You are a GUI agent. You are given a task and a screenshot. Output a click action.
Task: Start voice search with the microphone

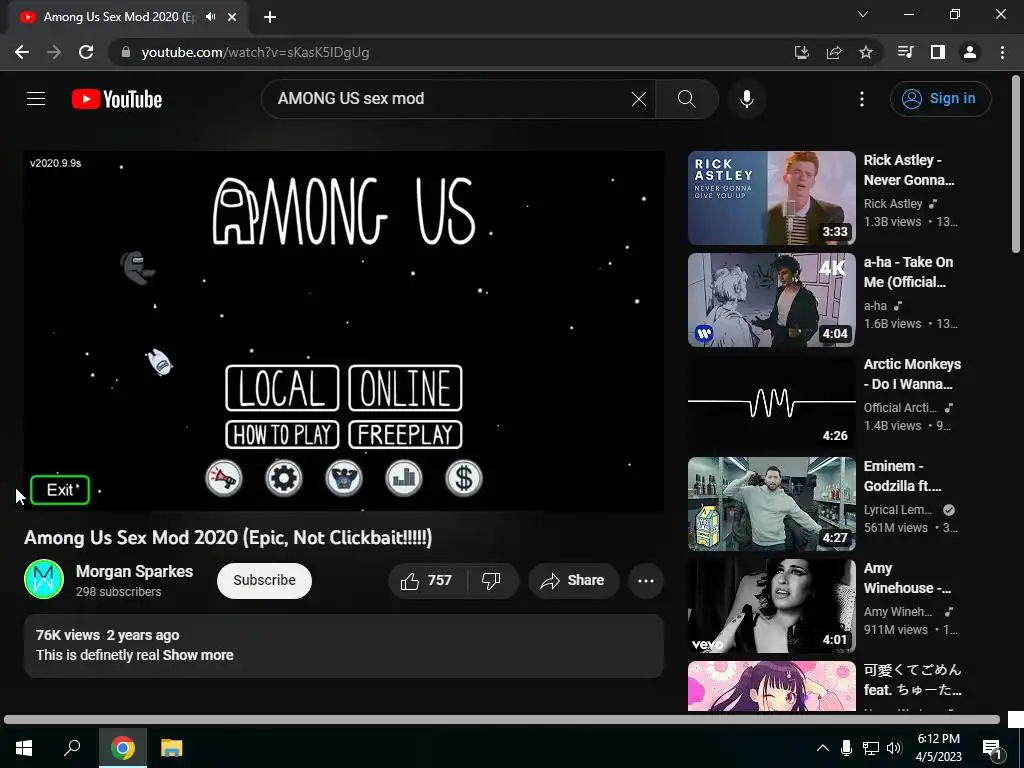tap(746, 99)
